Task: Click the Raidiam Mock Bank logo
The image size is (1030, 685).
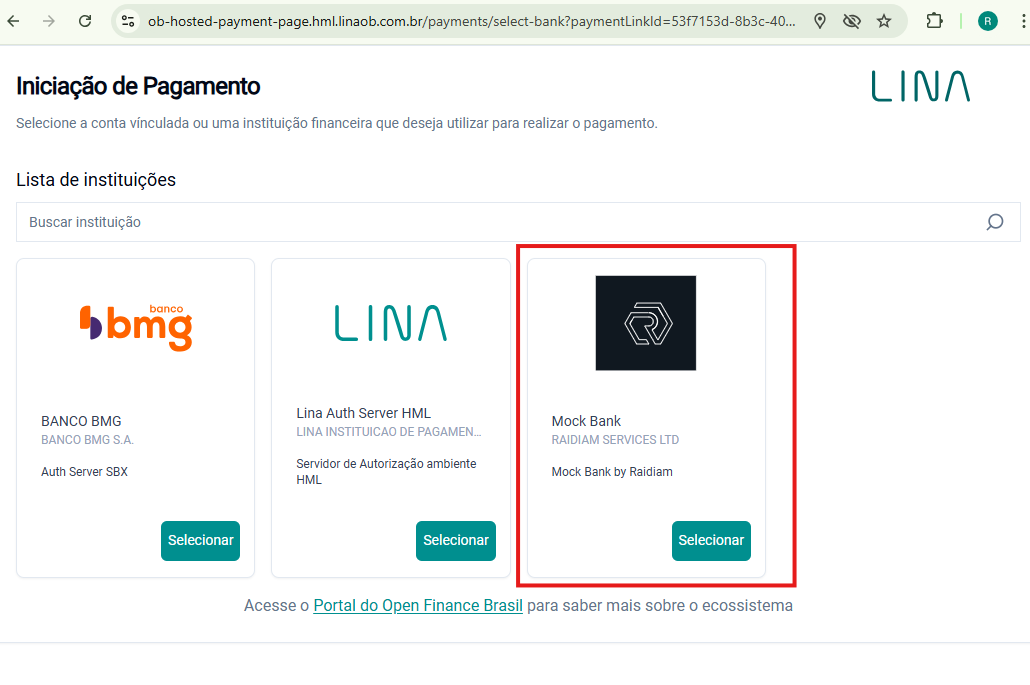Action: (x=646, y=323)
